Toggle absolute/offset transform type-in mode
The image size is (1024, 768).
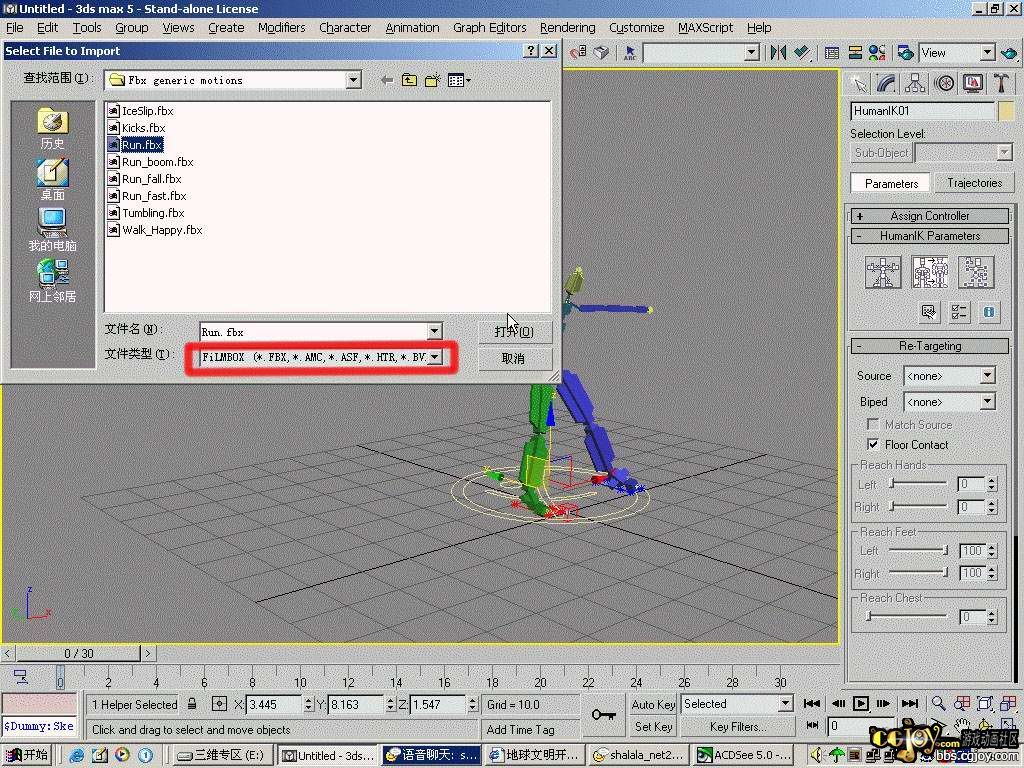(x=219, y=704)
